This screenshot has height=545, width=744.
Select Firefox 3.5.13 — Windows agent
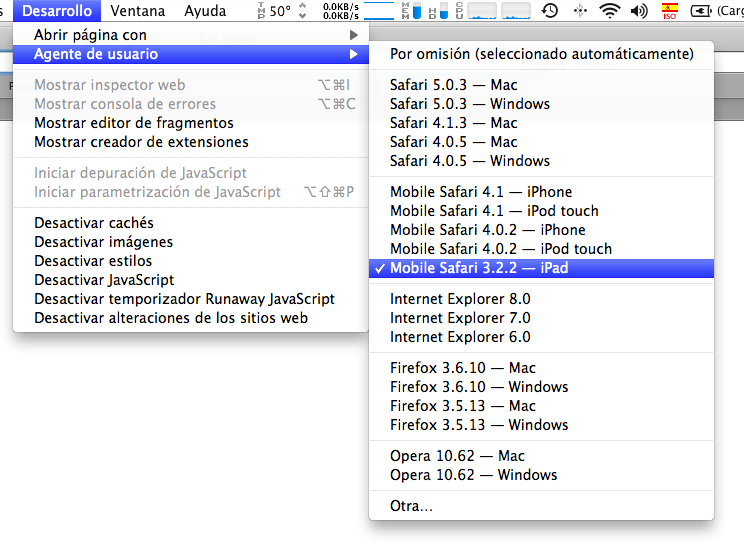point(541,425)
